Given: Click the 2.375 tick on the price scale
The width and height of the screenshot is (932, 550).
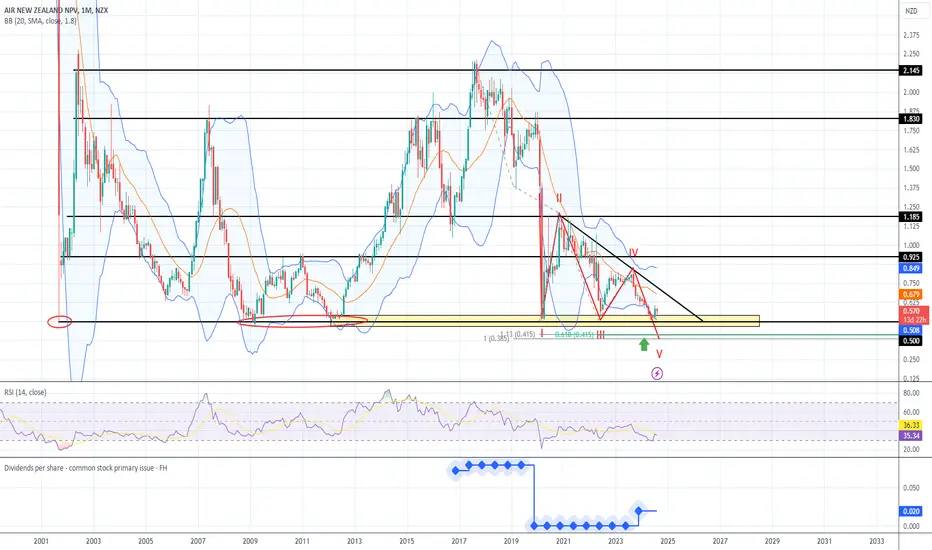Looking at the screenshot, I should point(911,36).
